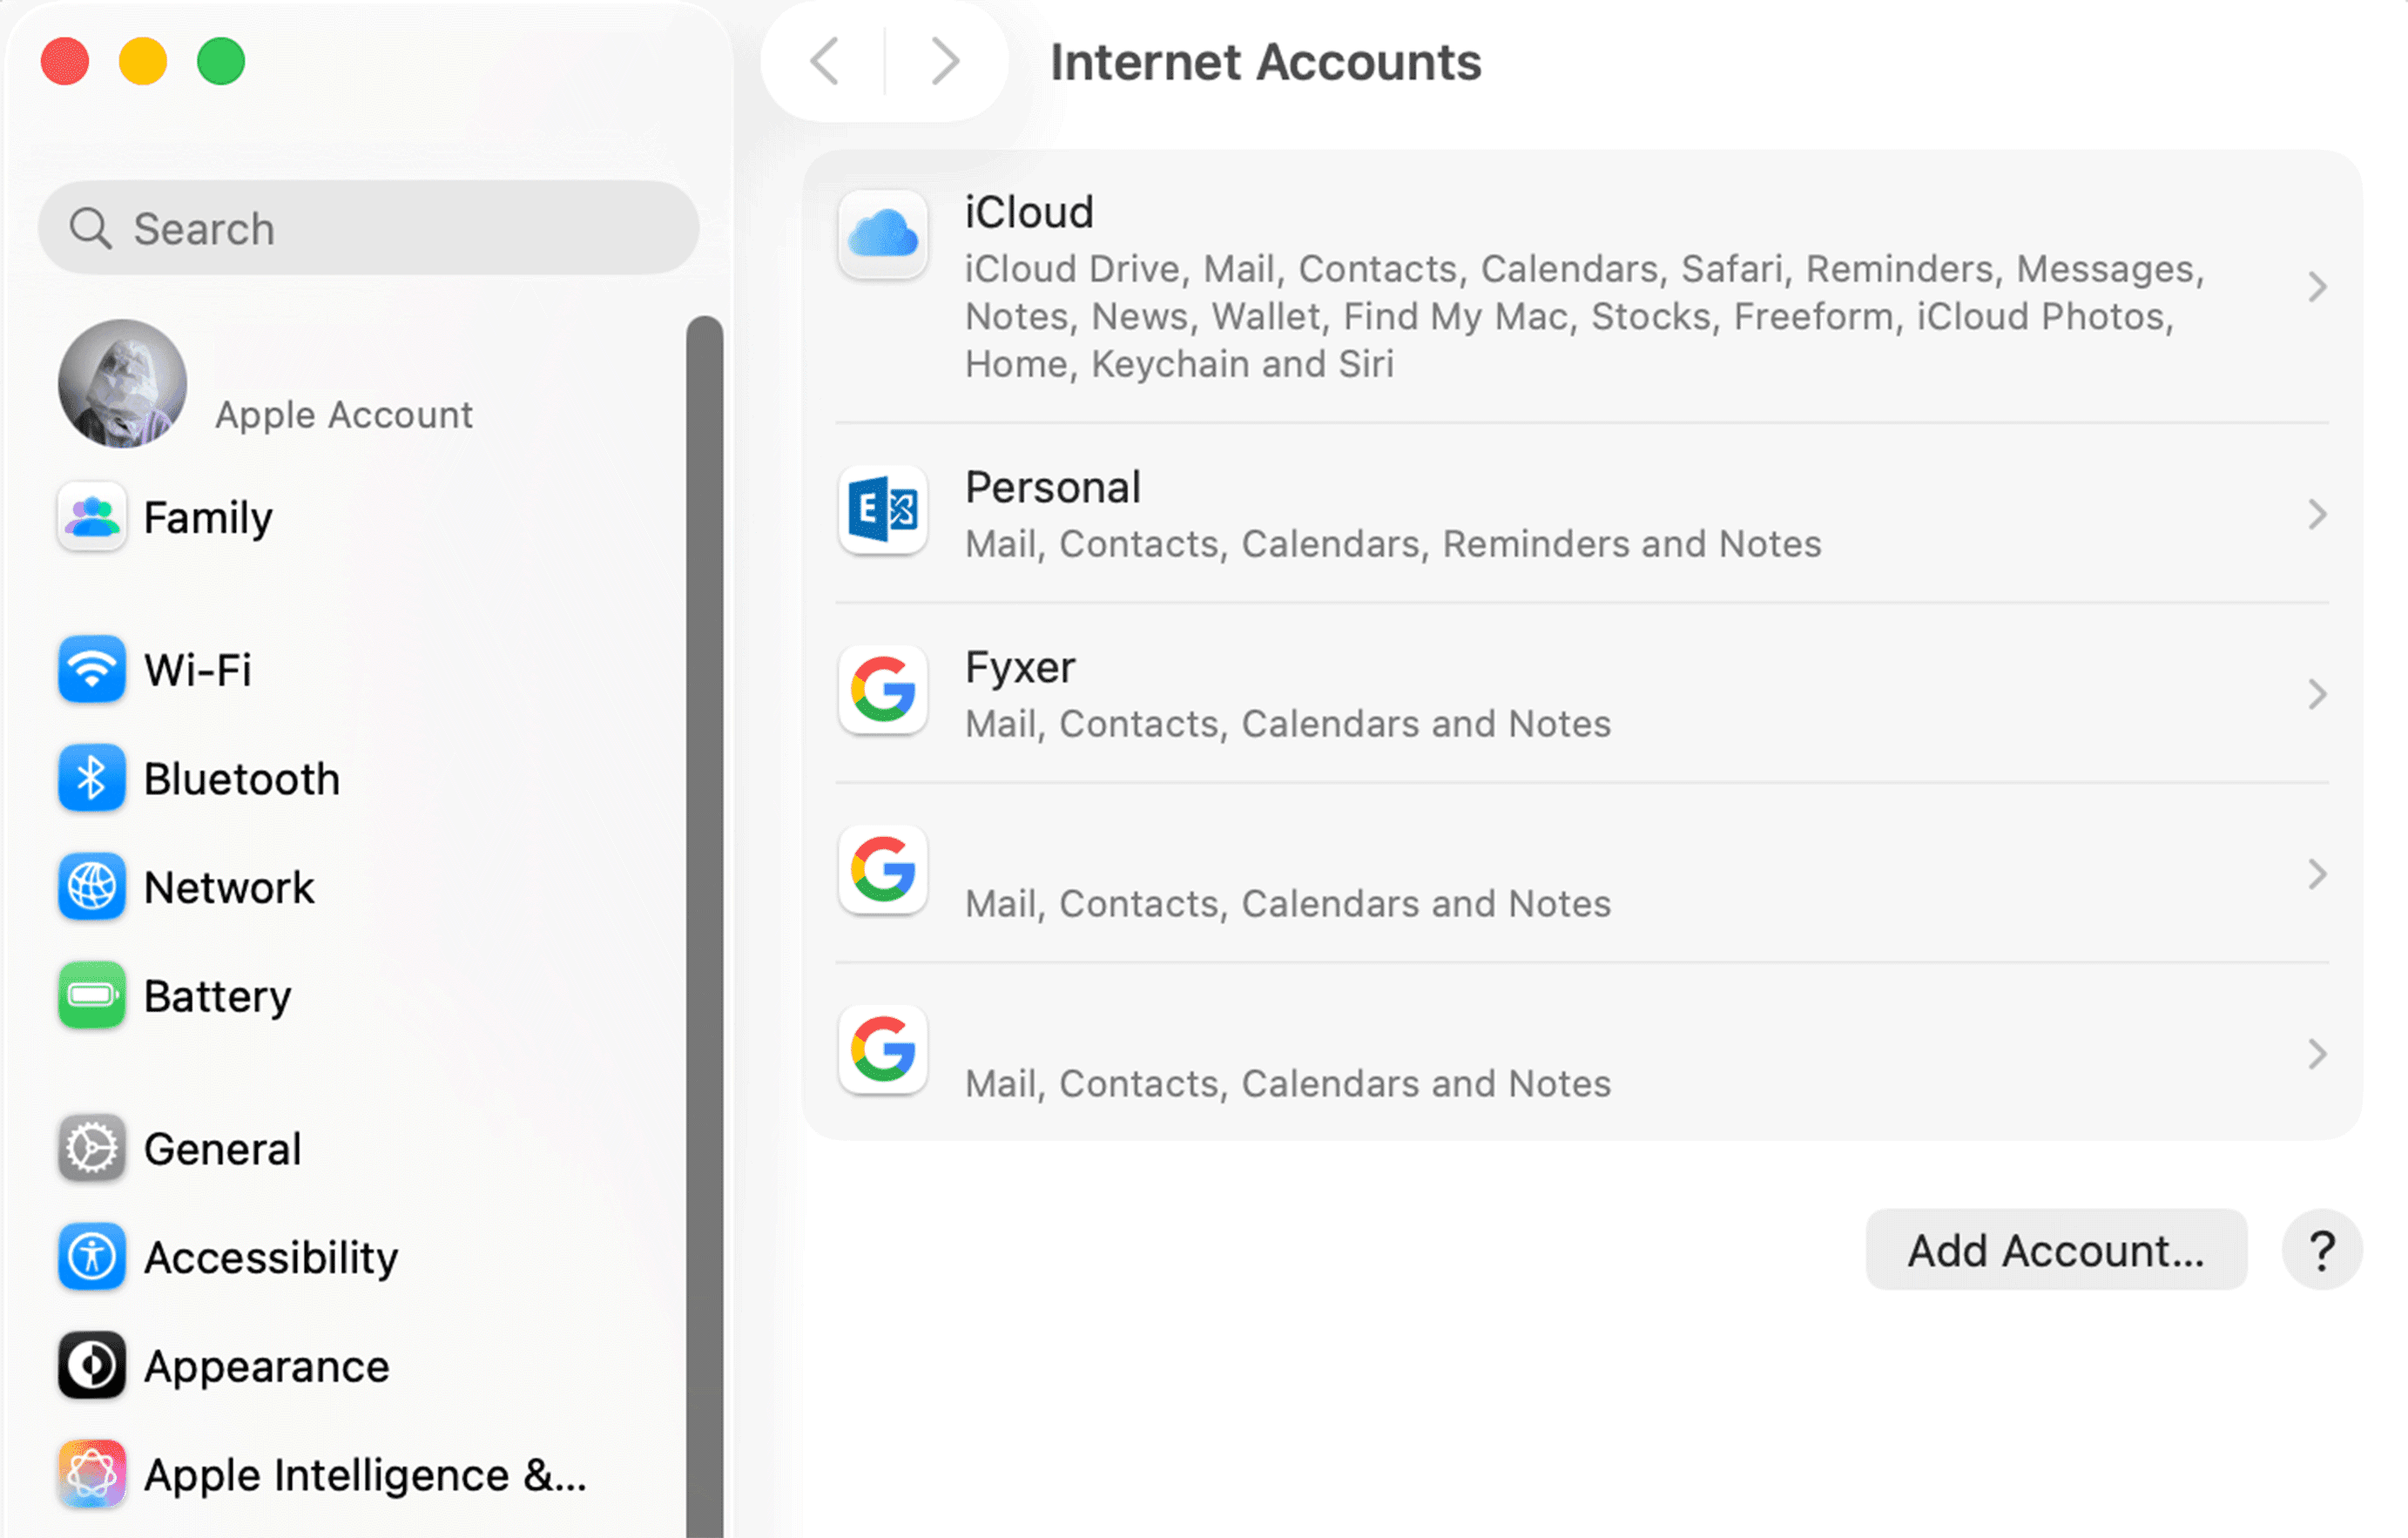
Task: Click the Appearance sidebar icon
Action: [92, 1366]
